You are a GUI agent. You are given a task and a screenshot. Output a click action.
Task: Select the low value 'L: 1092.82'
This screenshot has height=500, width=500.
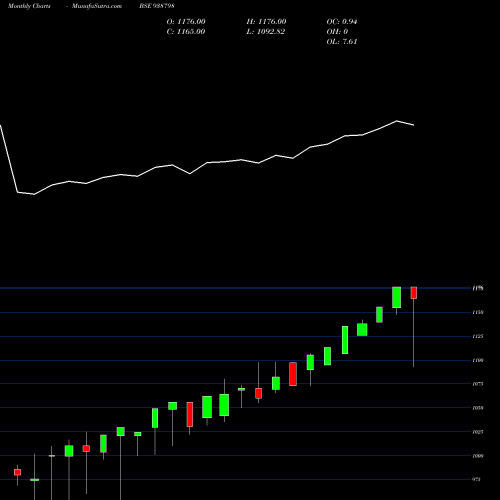(266, 32)
